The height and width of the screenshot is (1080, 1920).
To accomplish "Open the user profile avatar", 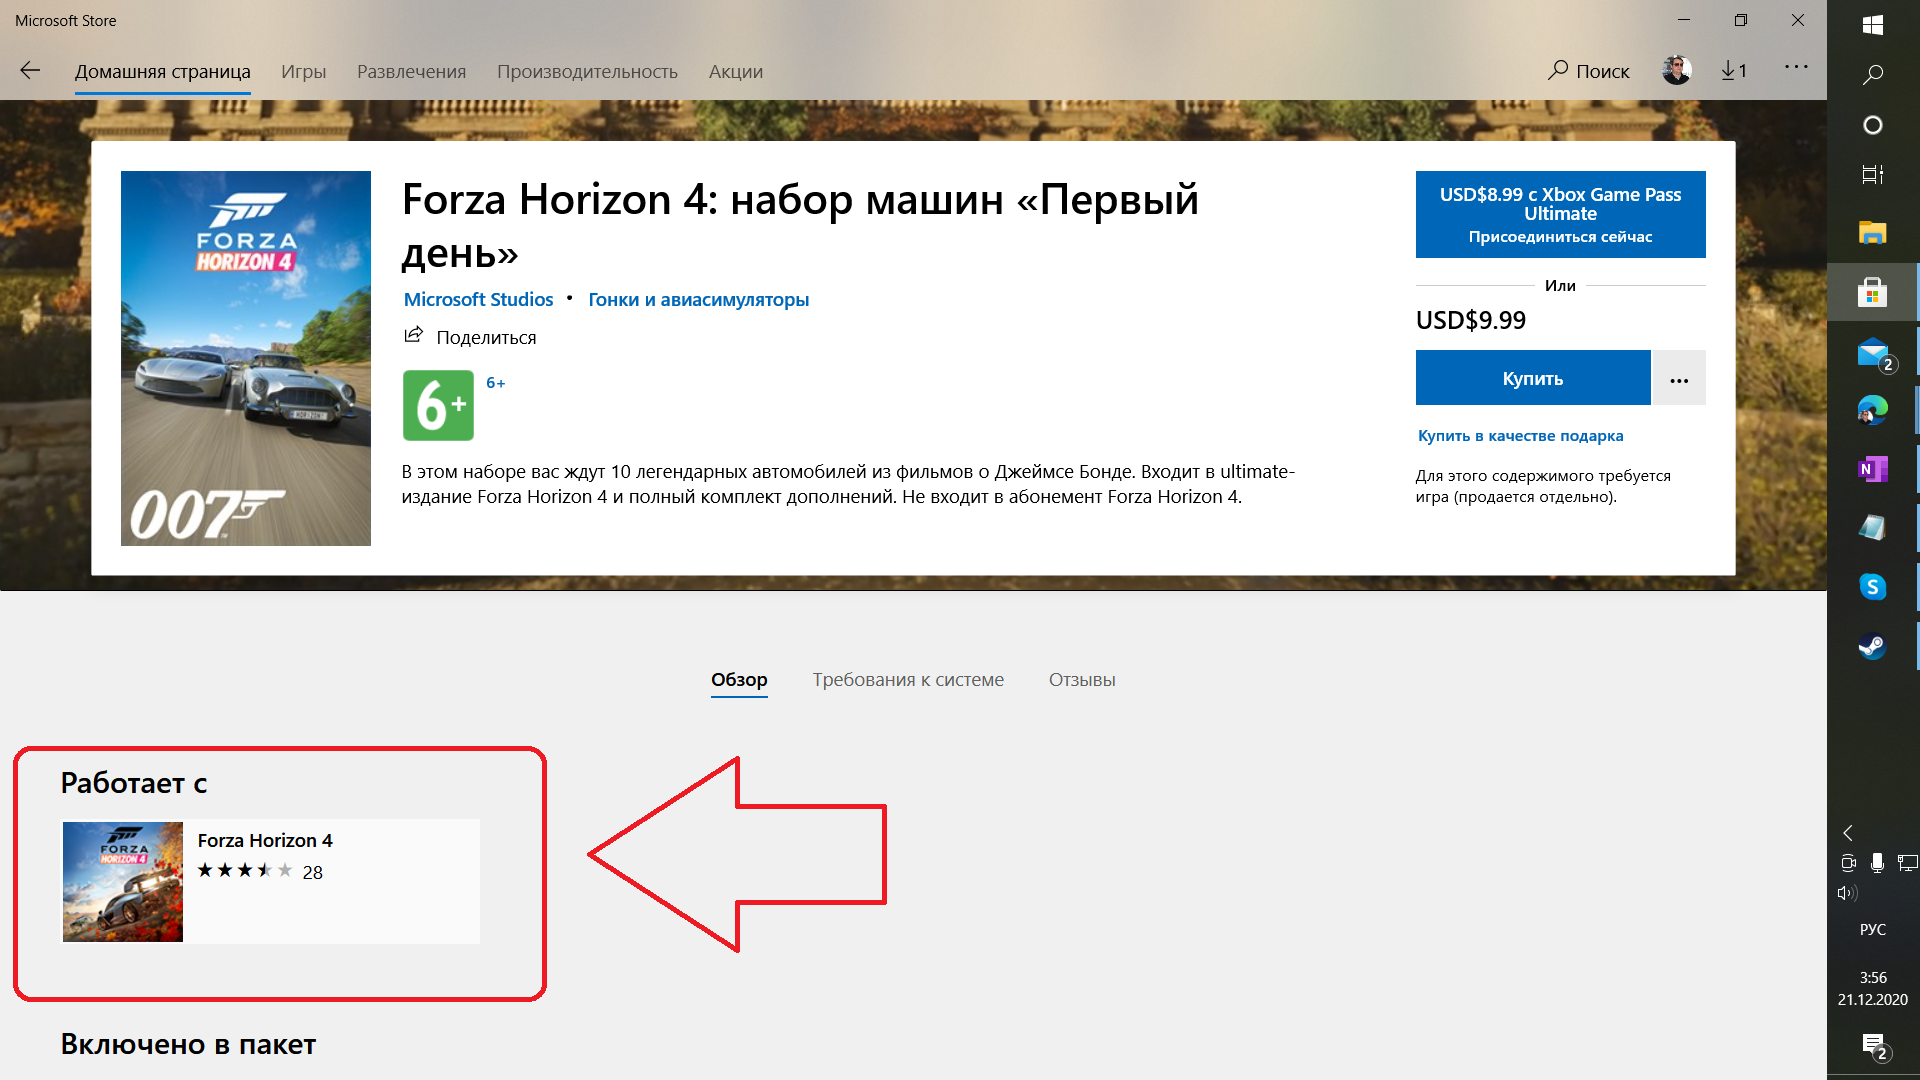I will tap(1676, 70).
